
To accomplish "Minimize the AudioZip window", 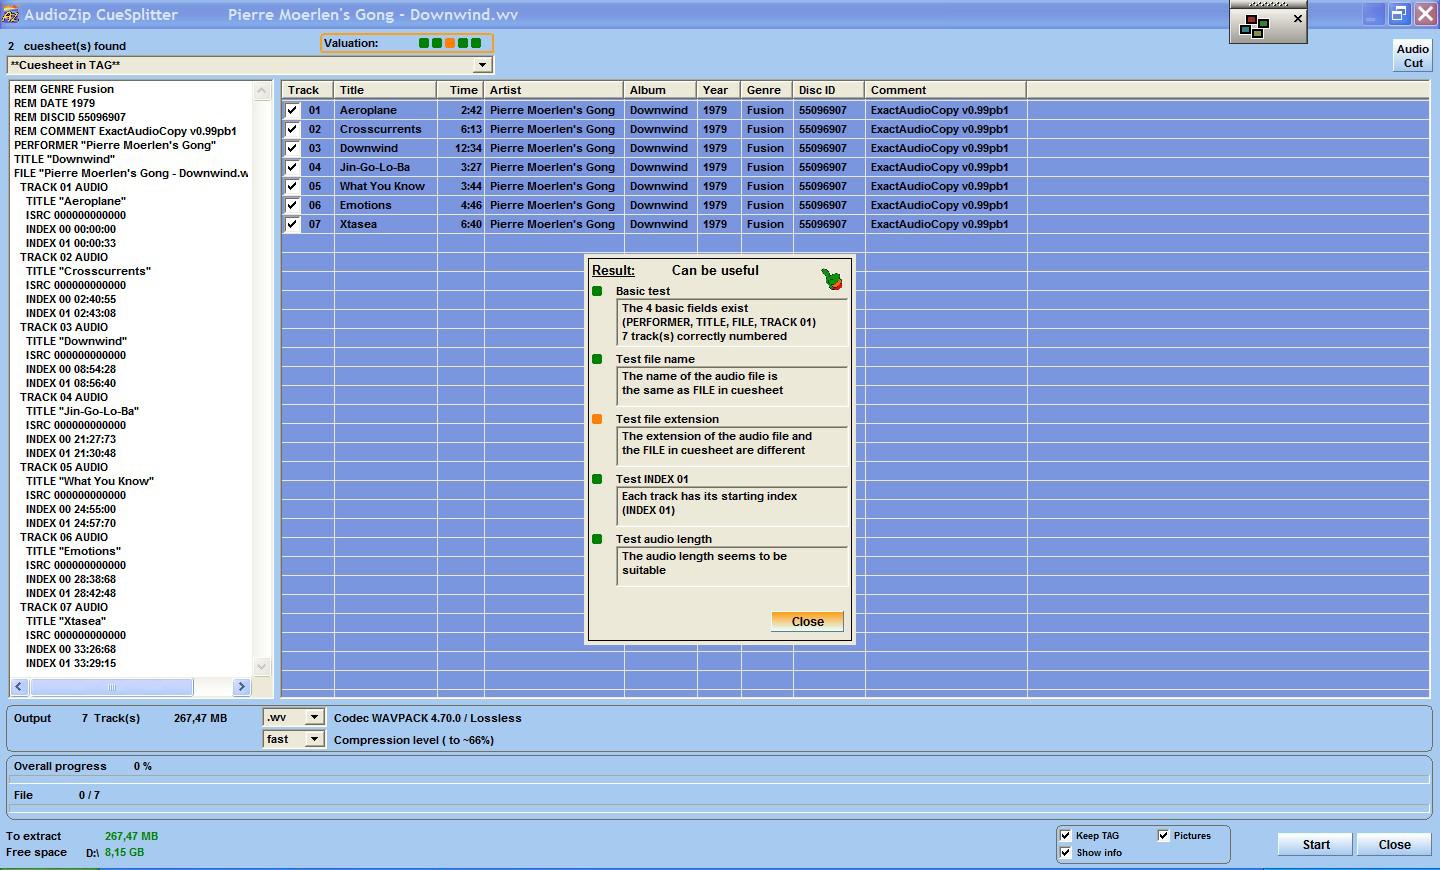I will point(1373,14).
